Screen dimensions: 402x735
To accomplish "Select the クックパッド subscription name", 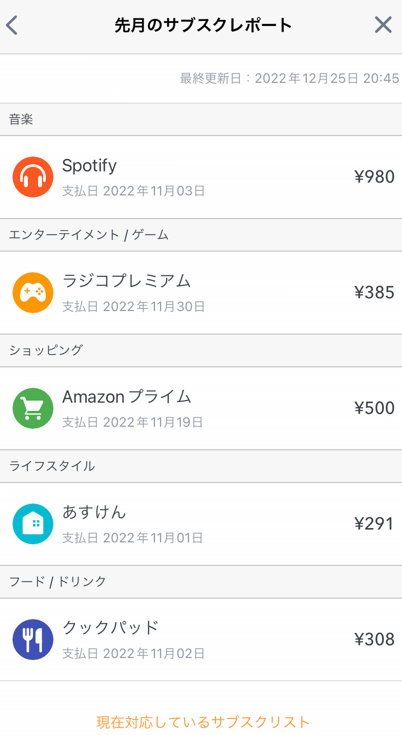I will pyautogui.click(x=110, y=628).
